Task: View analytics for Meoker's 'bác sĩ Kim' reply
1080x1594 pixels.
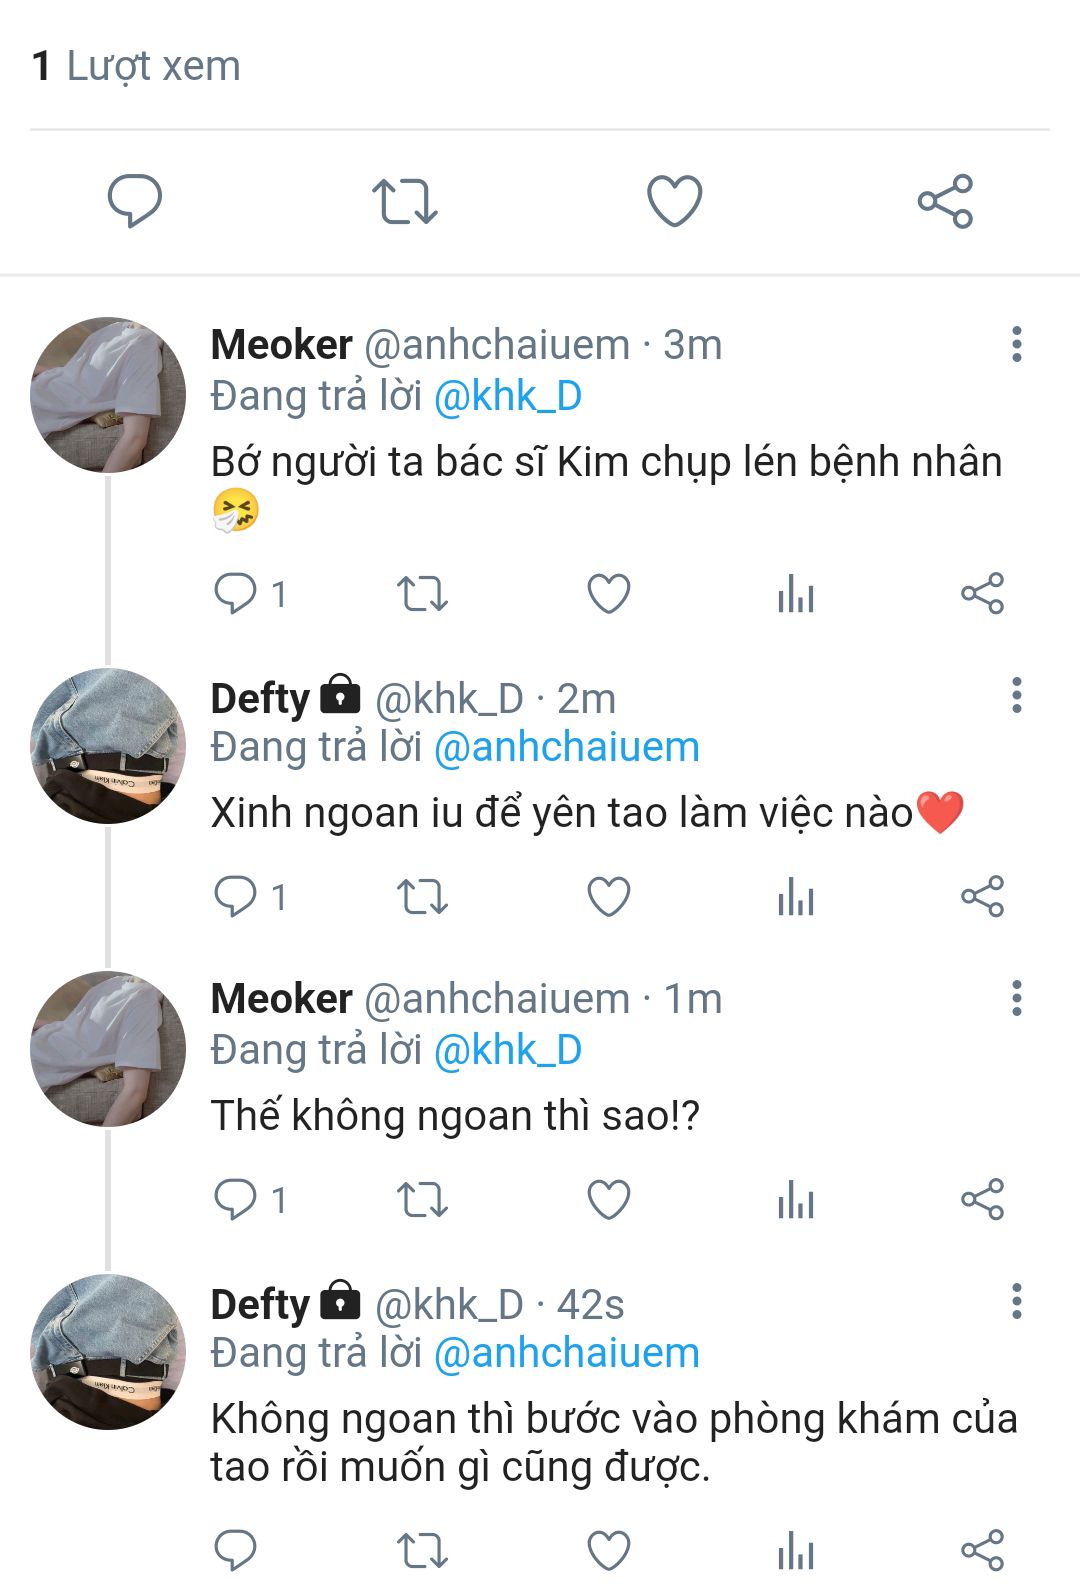Action: point(795,594)
